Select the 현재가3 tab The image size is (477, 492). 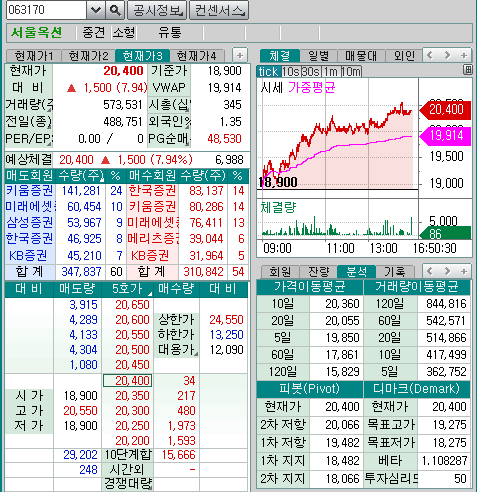point(142,56)
